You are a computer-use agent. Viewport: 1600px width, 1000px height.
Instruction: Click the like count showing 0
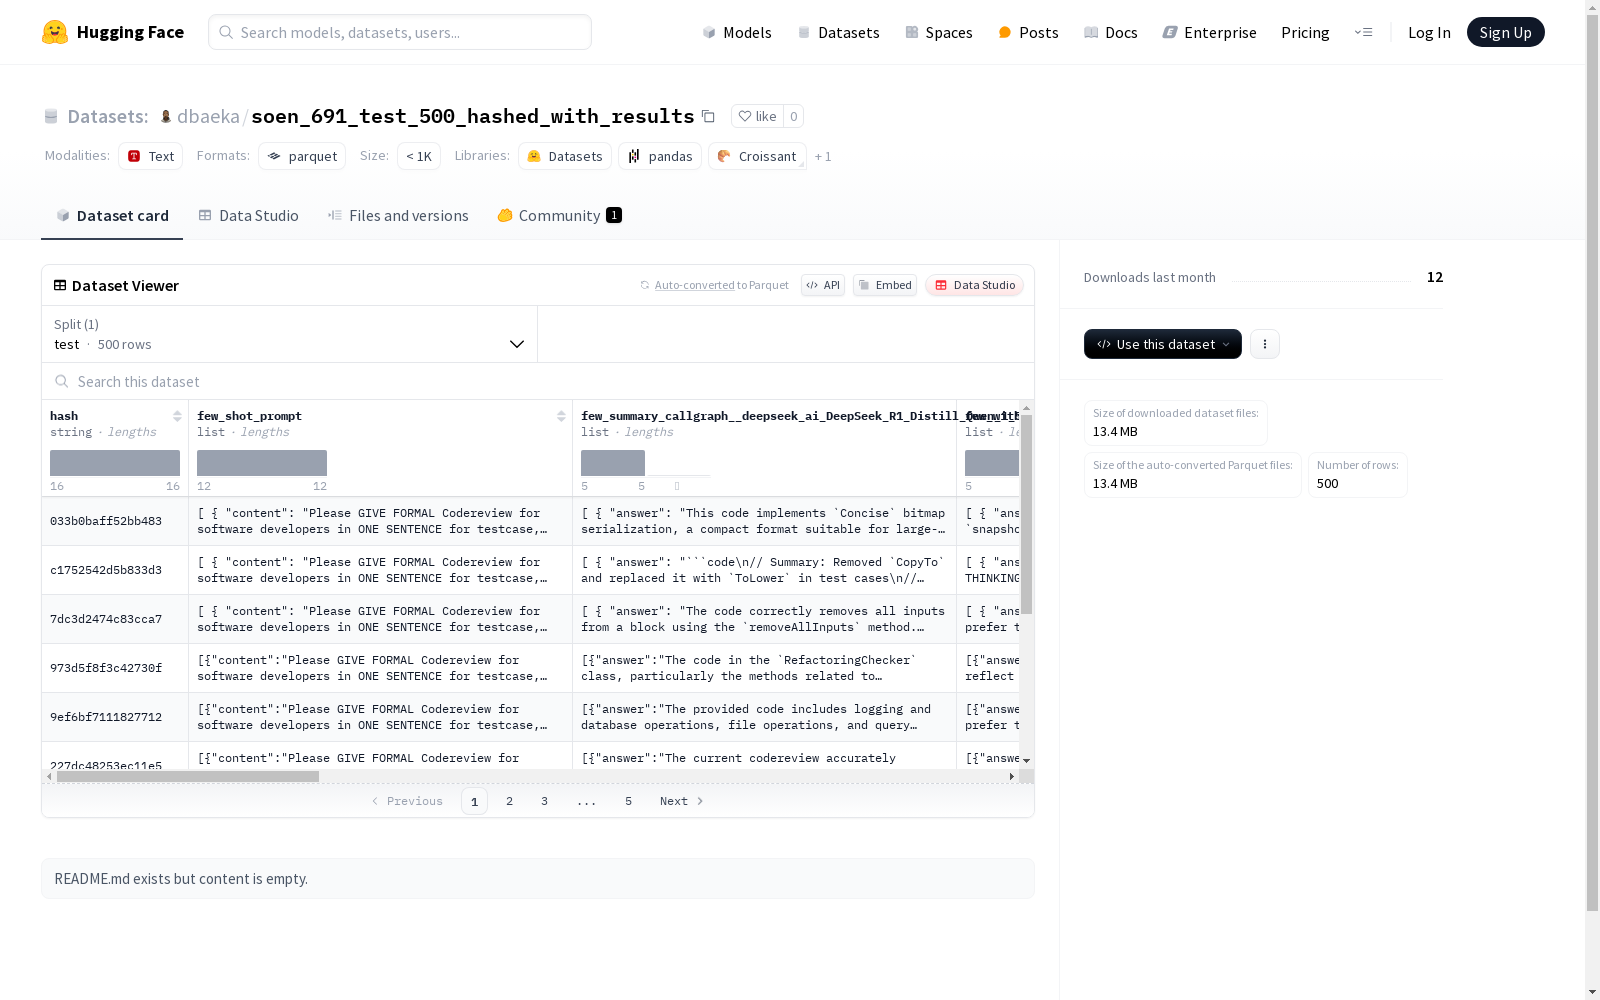click(x=794, y=116)
